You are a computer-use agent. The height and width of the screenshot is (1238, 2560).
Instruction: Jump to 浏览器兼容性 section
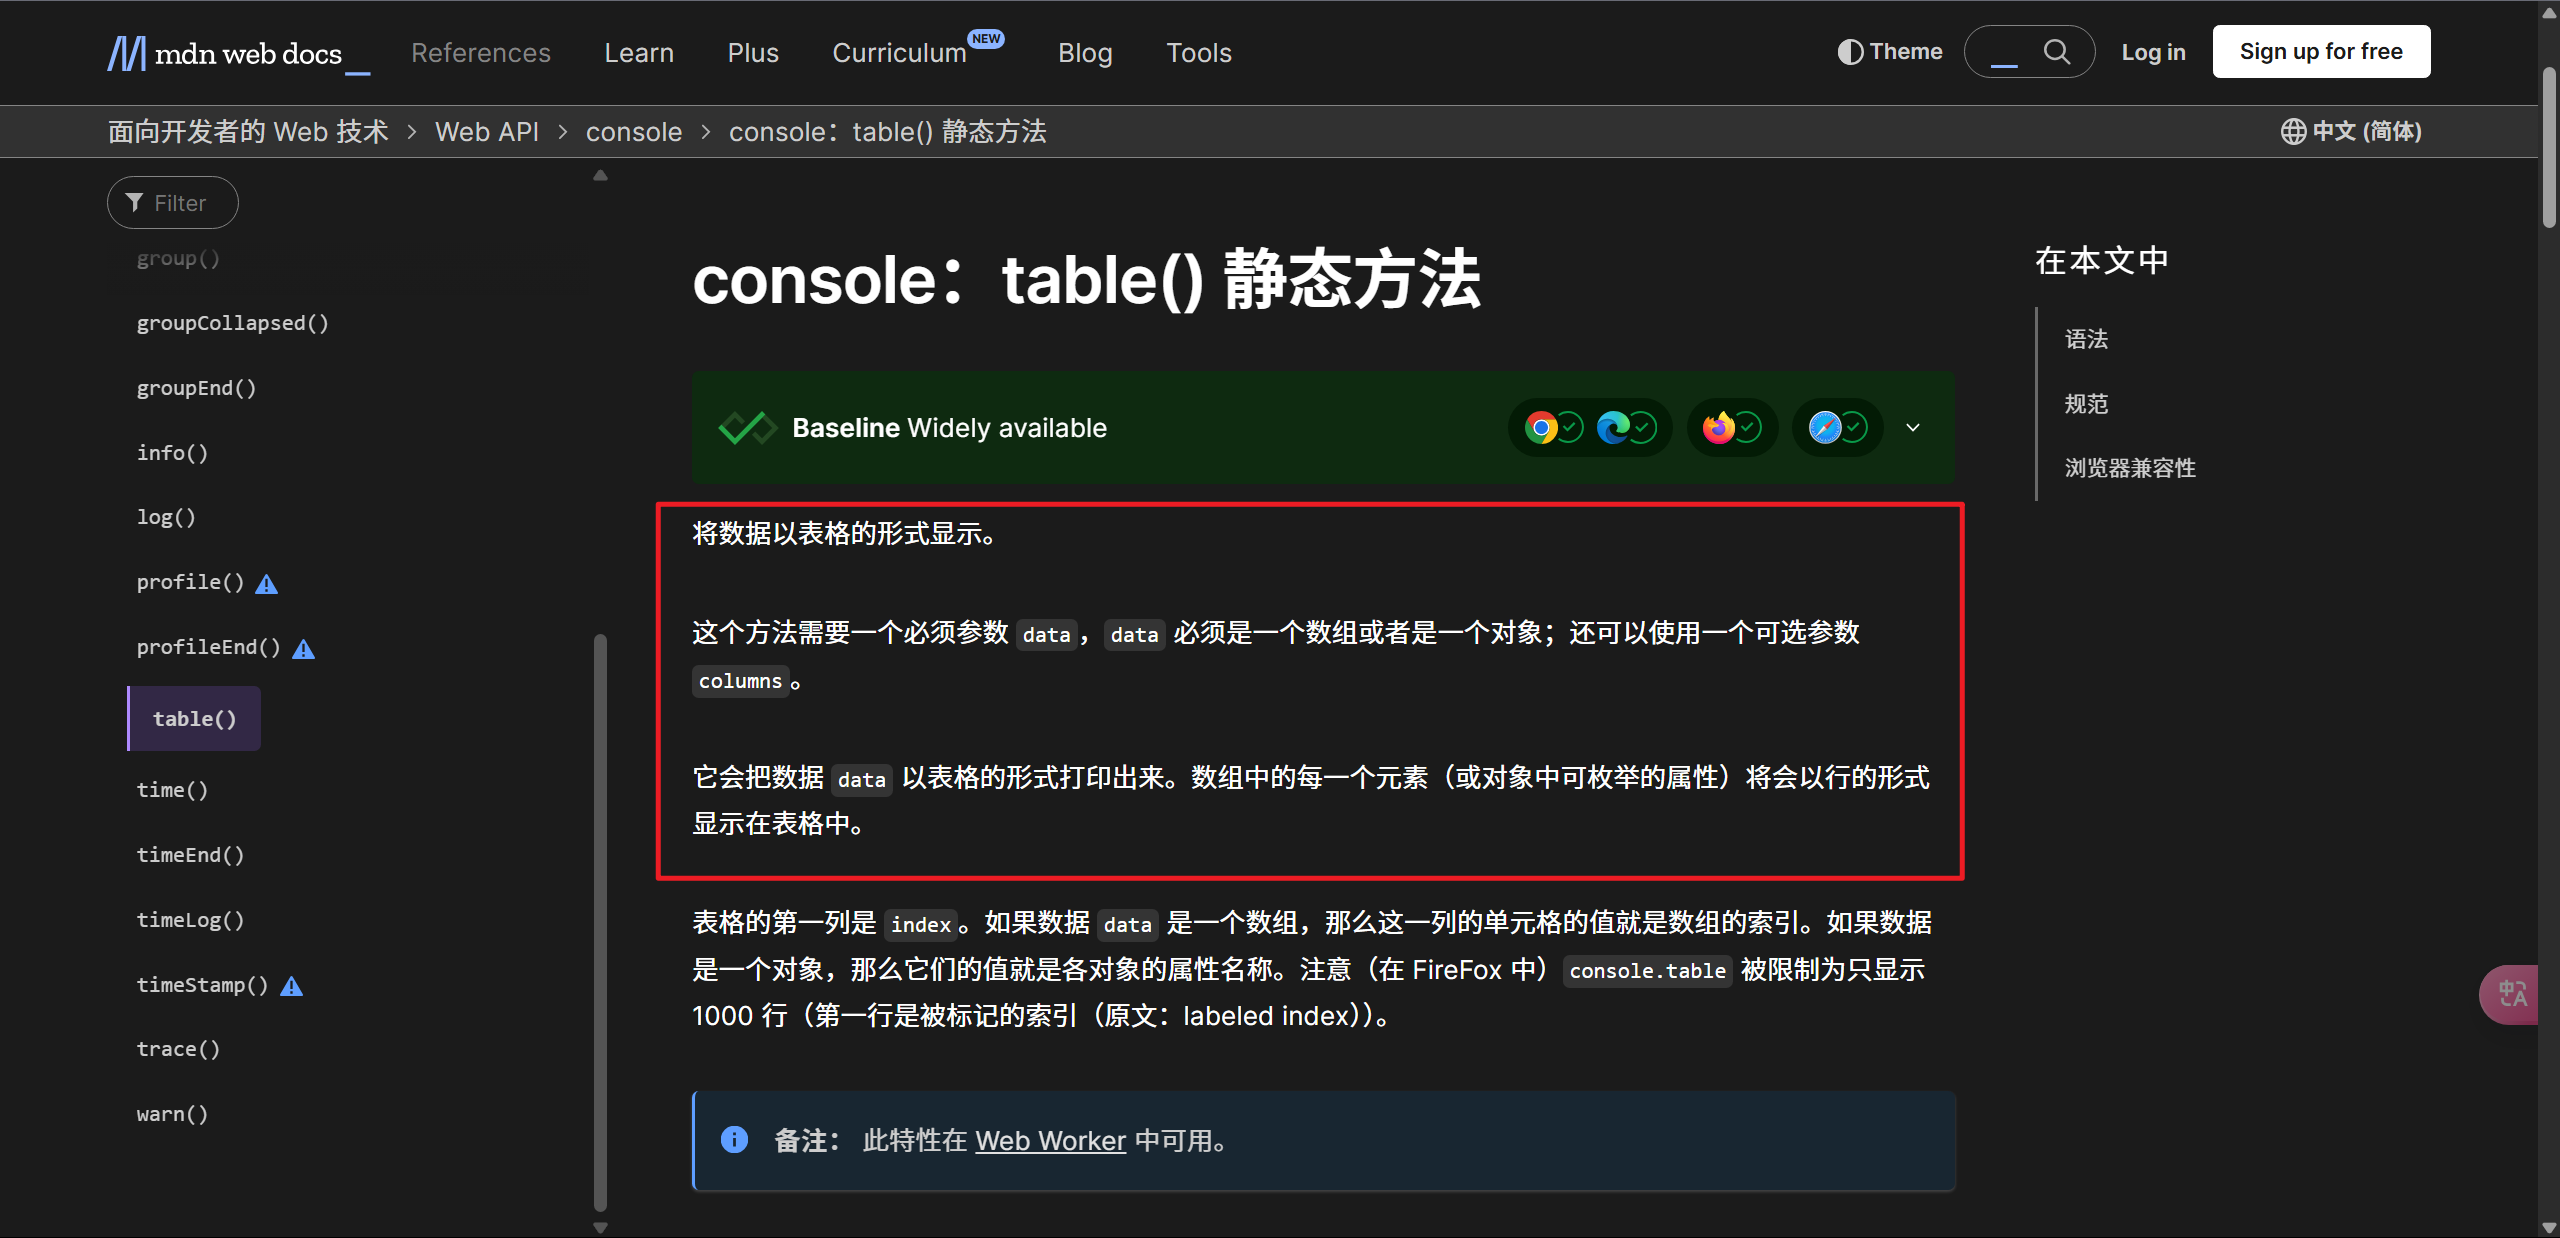(2130, 468)
